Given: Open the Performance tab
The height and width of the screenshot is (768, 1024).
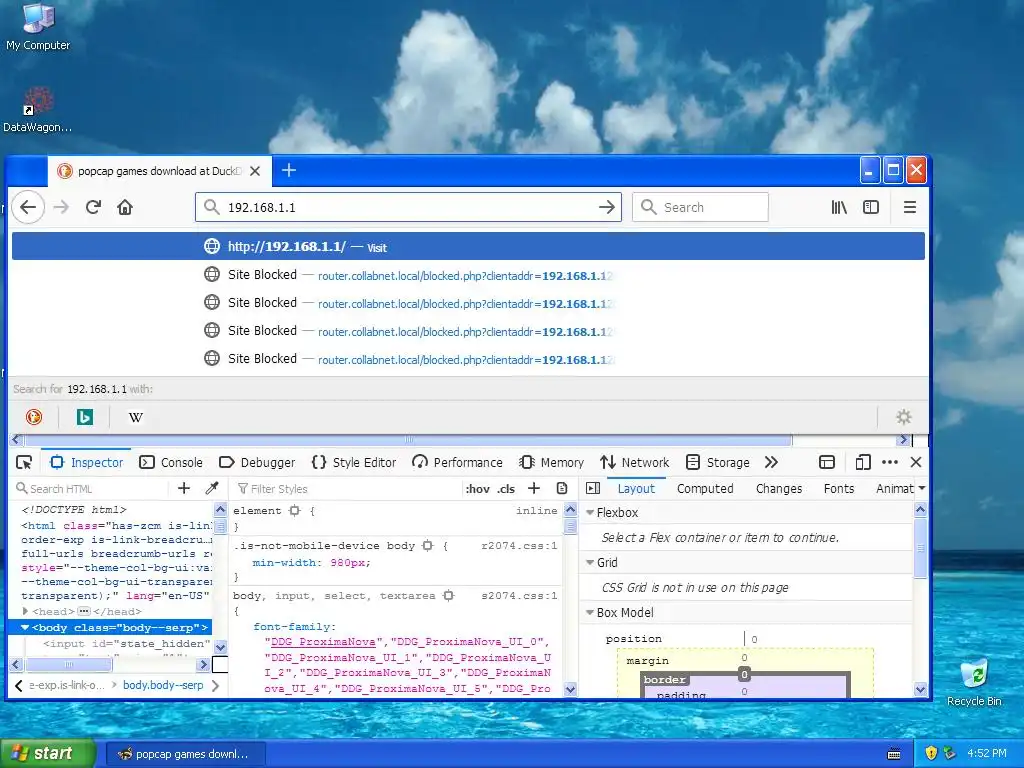Looking at the screenshot, I should tap(457, 462).
